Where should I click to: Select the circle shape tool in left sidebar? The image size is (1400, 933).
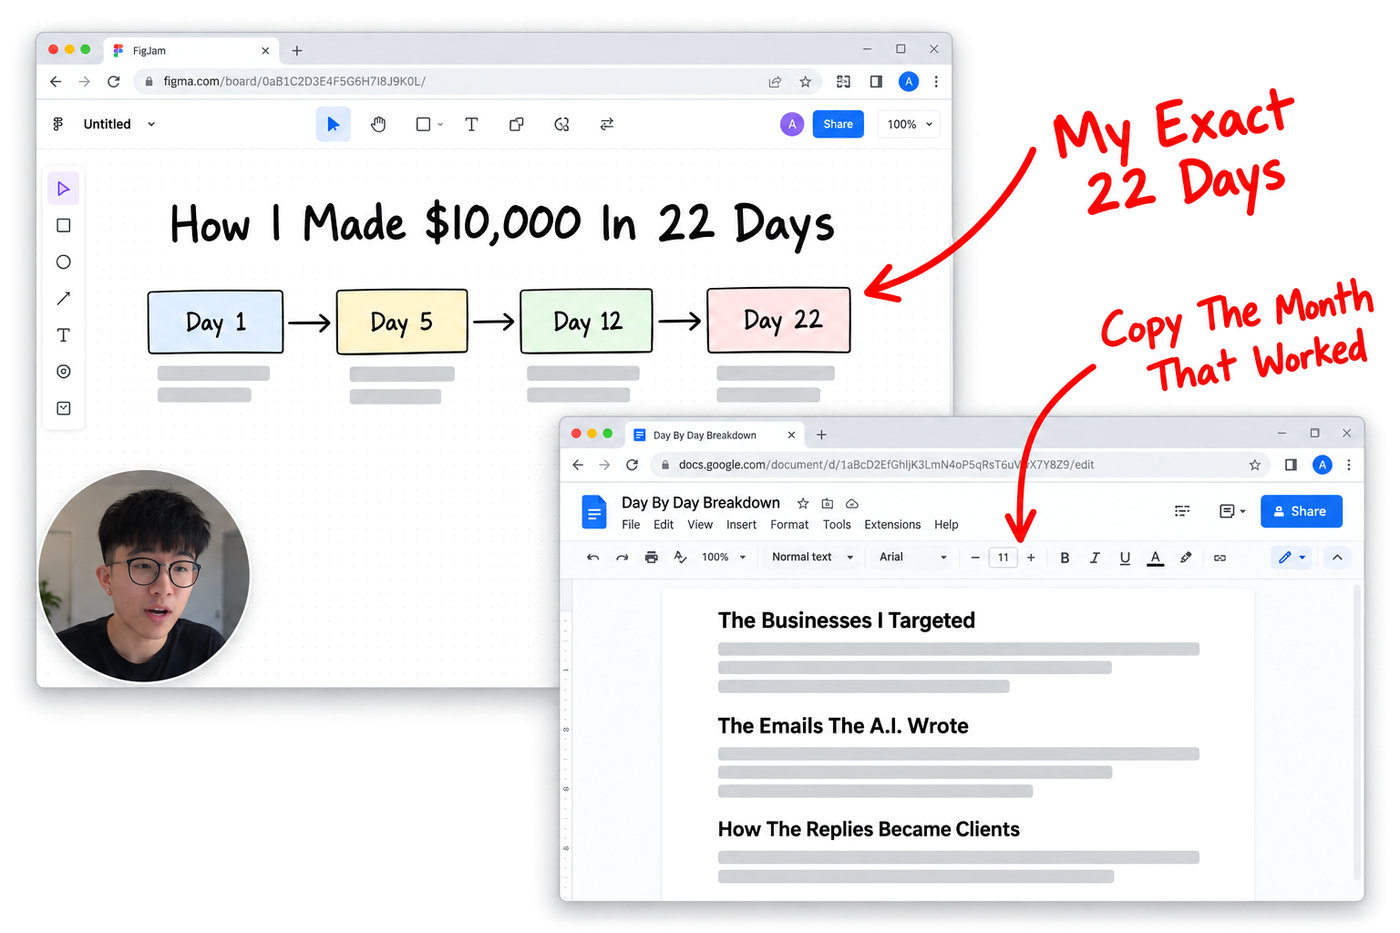click(63, 262)
